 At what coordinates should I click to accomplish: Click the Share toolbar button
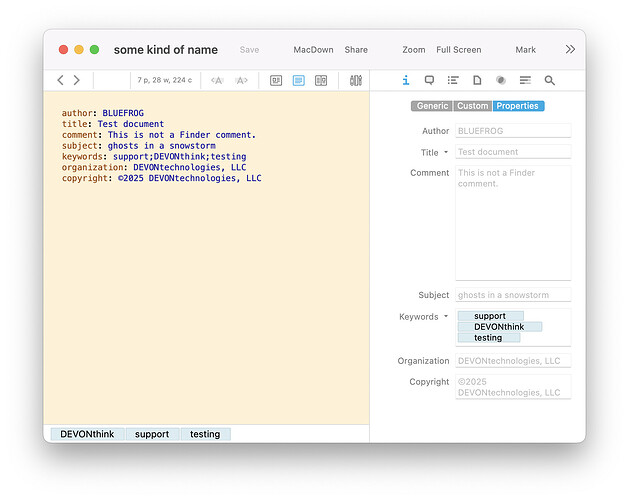(356, 50)
